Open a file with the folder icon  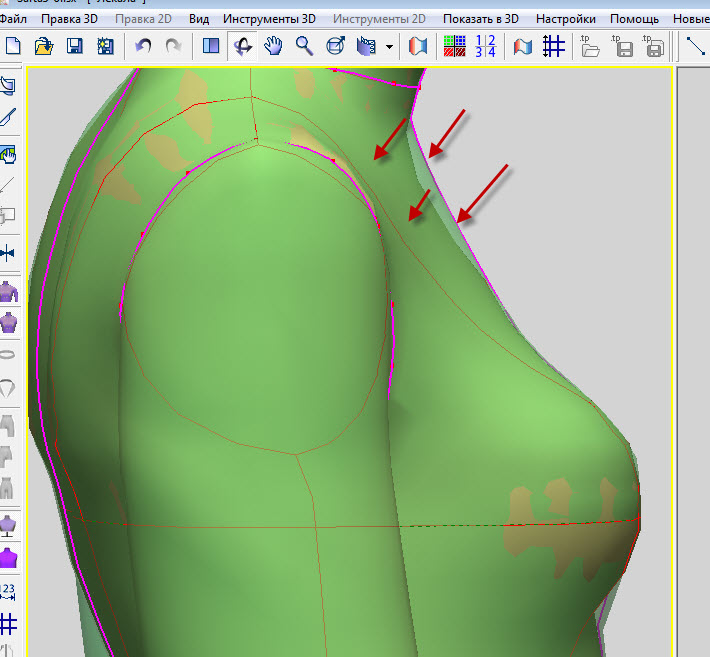point(43,45)
